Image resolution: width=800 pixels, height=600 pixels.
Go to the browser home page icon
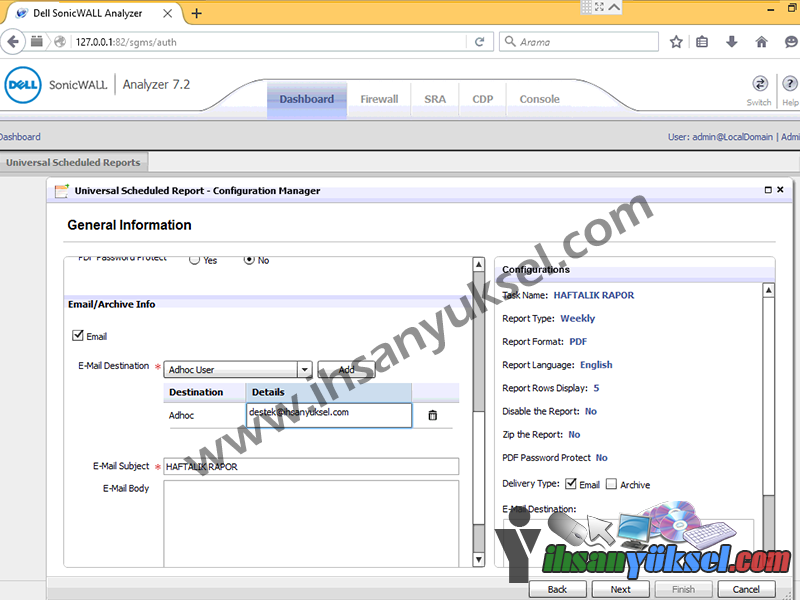(761, 42)
